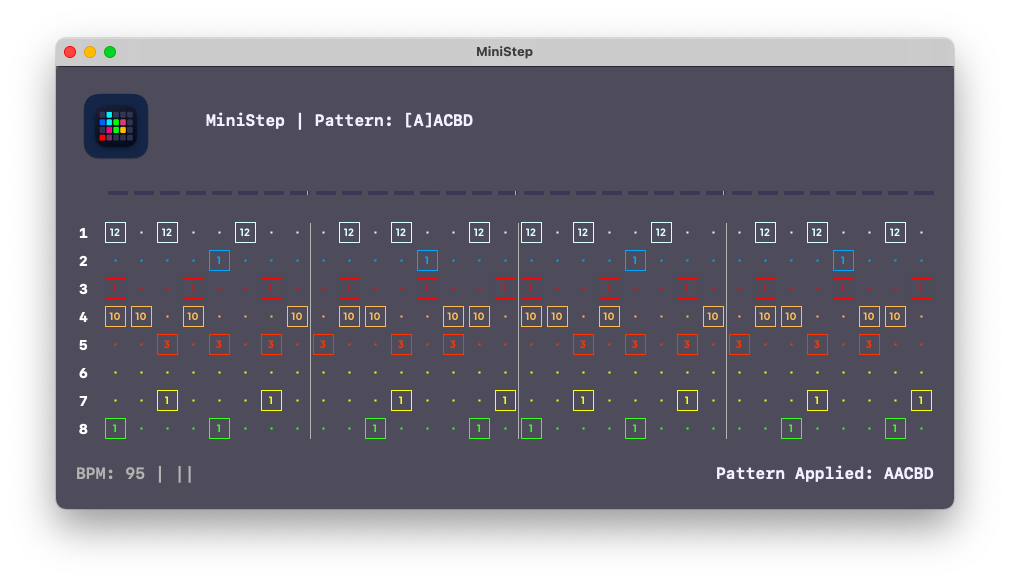This screenshot has width=1010, height=583.
Task: Disable the first green step in track 8
Action: [115, 429]
